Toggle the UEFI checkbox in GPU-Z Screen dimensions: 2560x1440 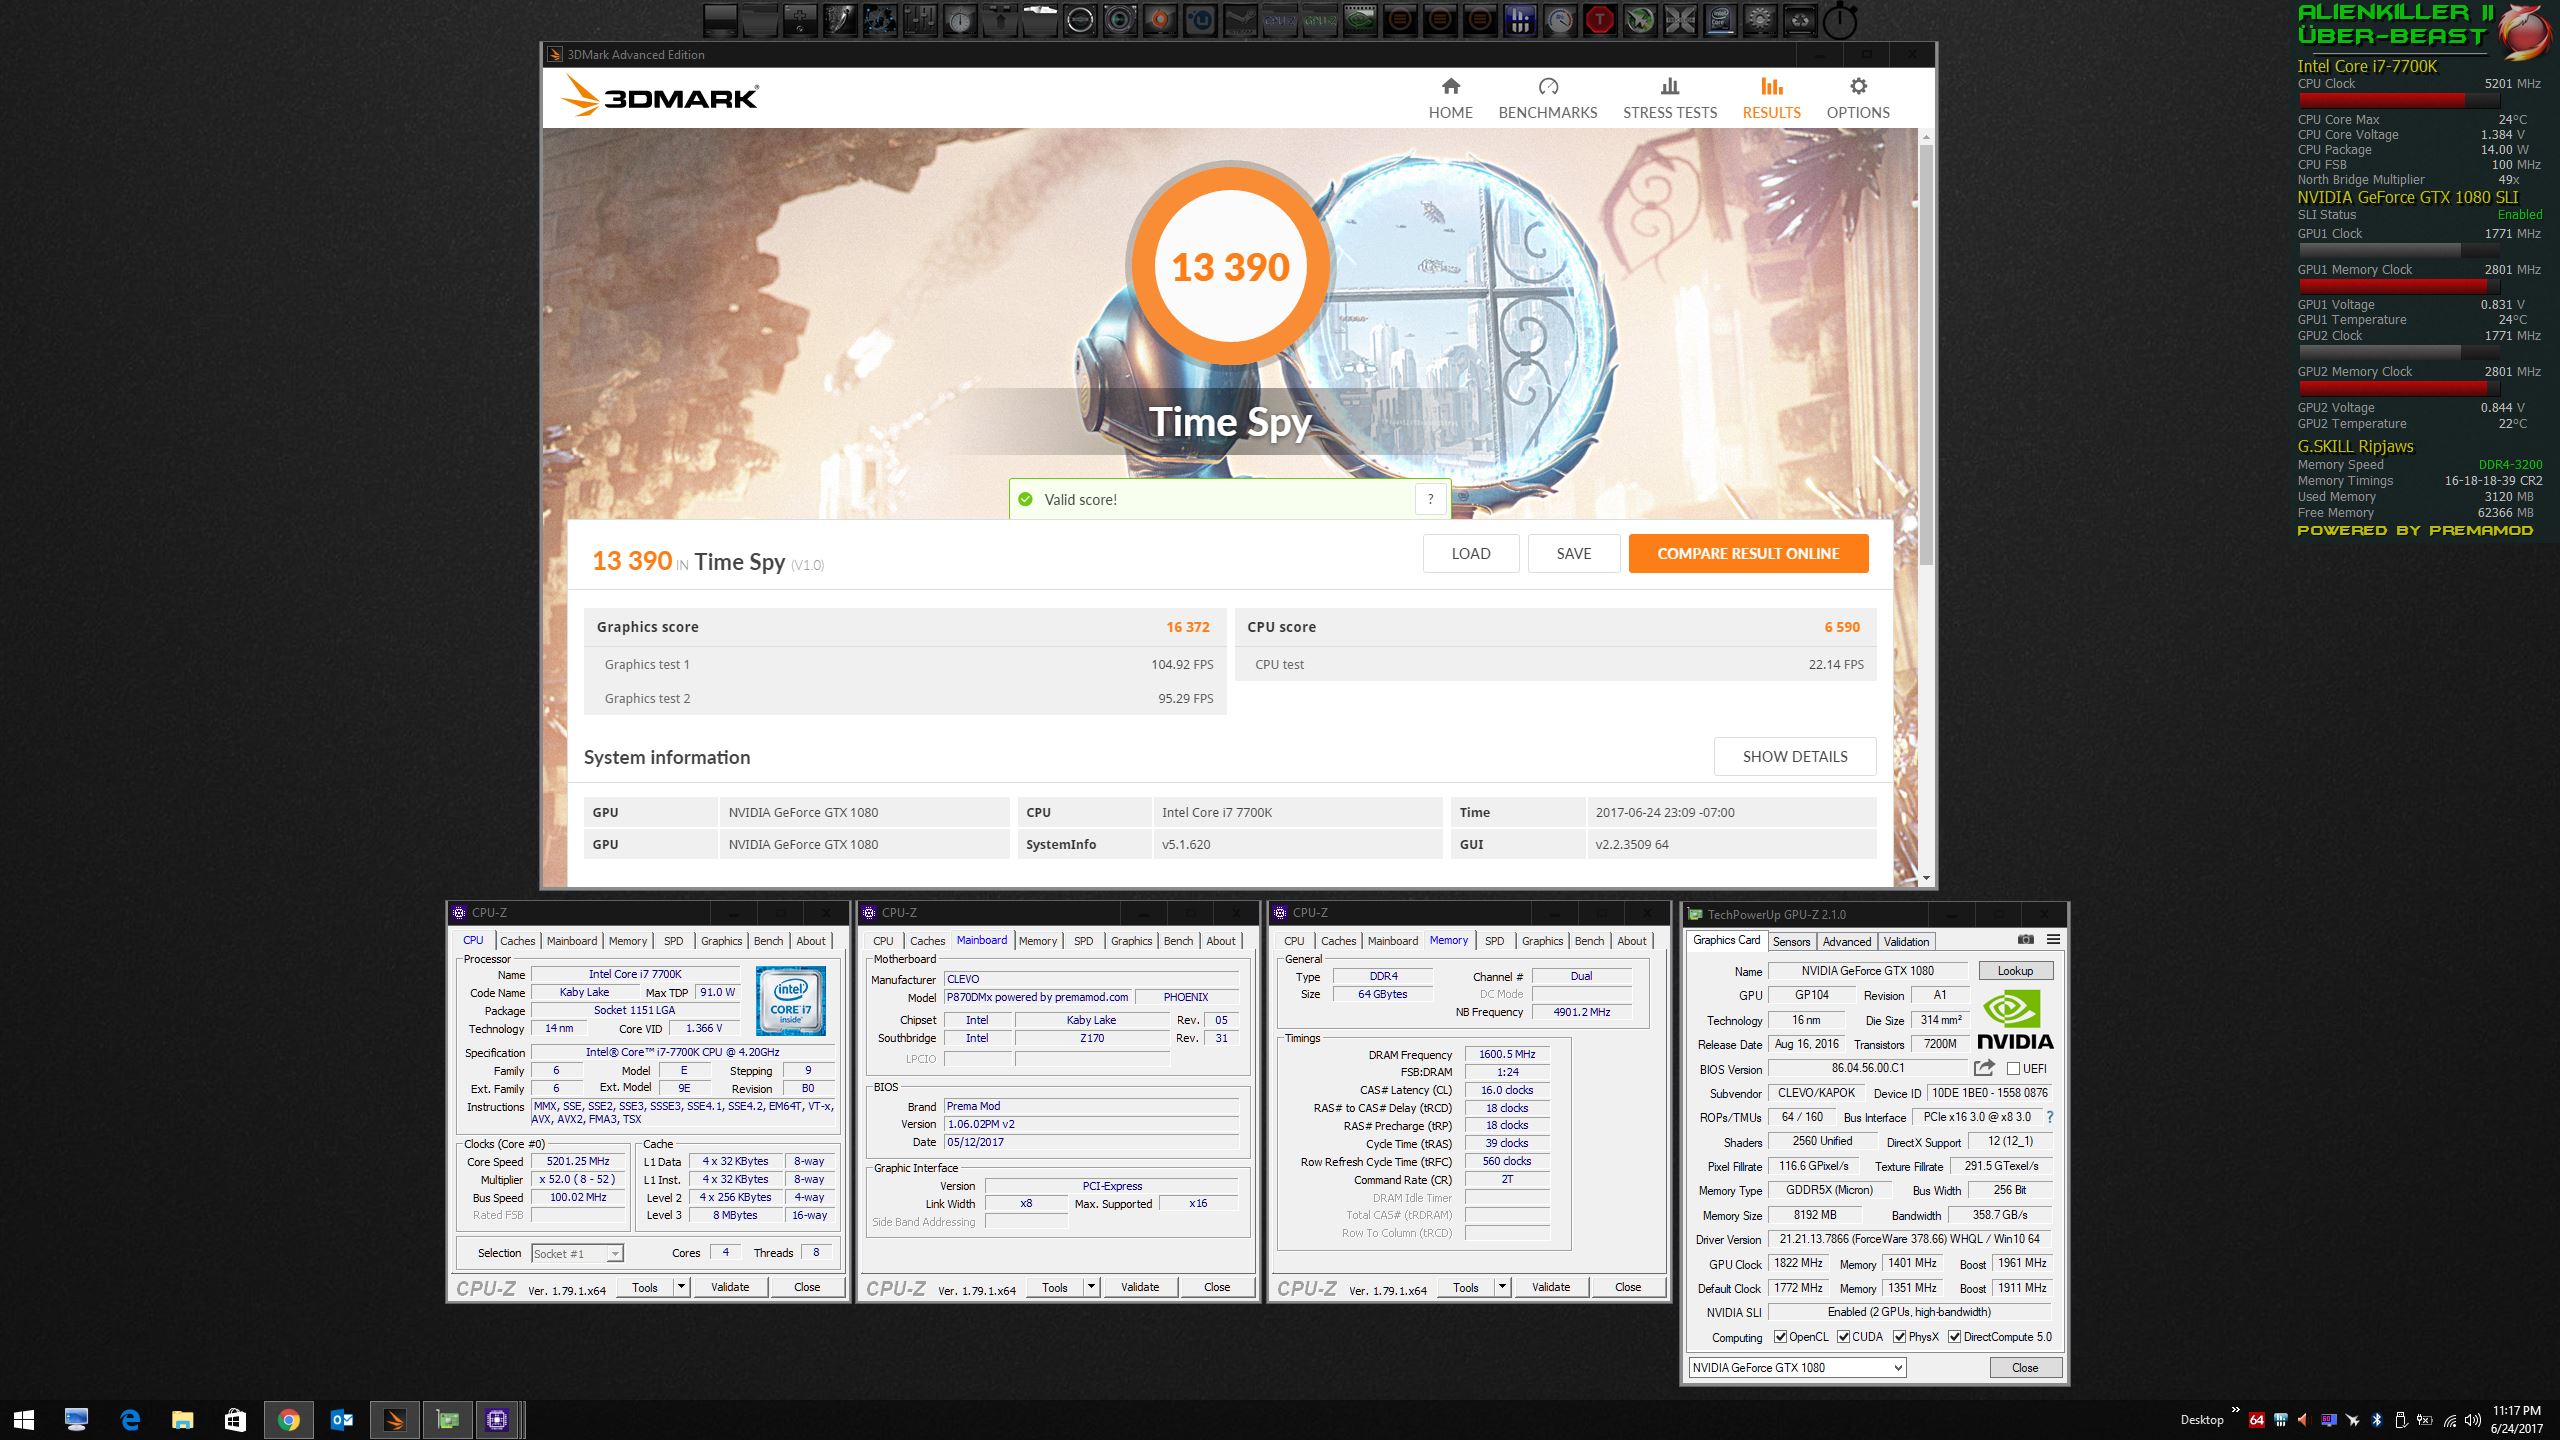point(2013,1068)
